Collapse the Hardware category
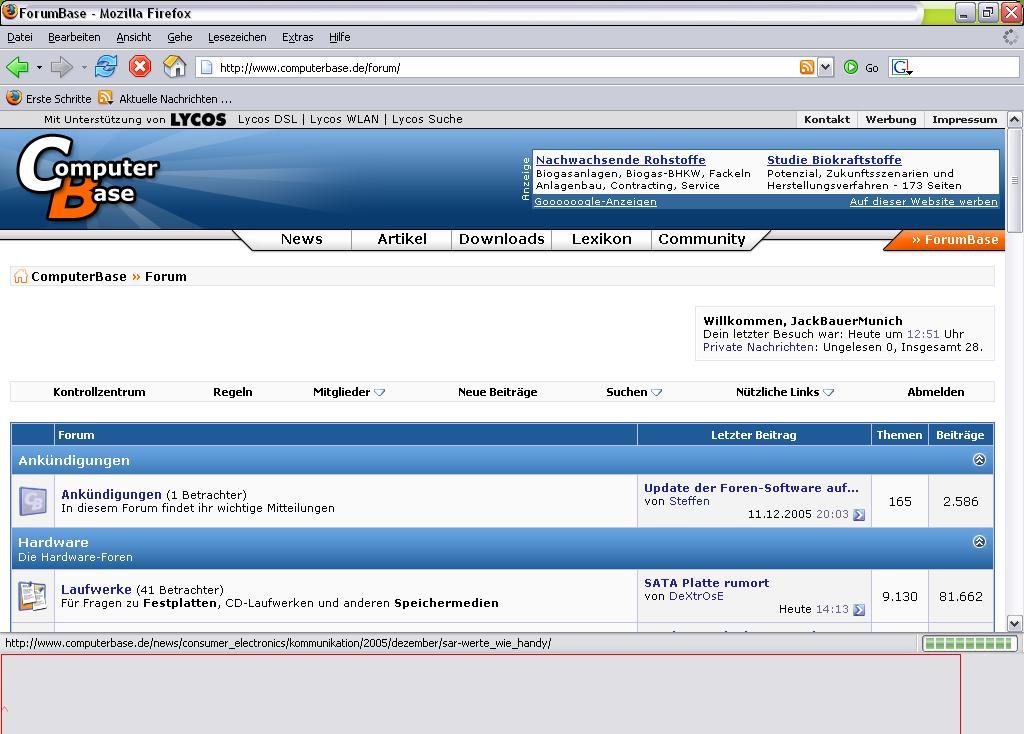Viewport: 1024px width, 734px height. [x=979, y=541]
